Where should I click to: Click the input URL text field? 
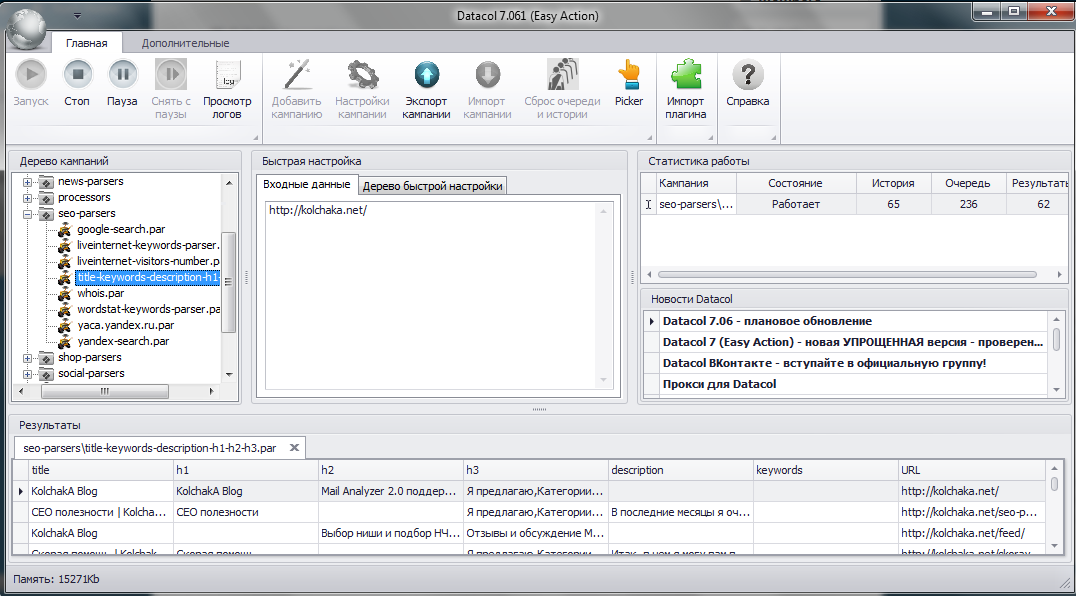438,296
